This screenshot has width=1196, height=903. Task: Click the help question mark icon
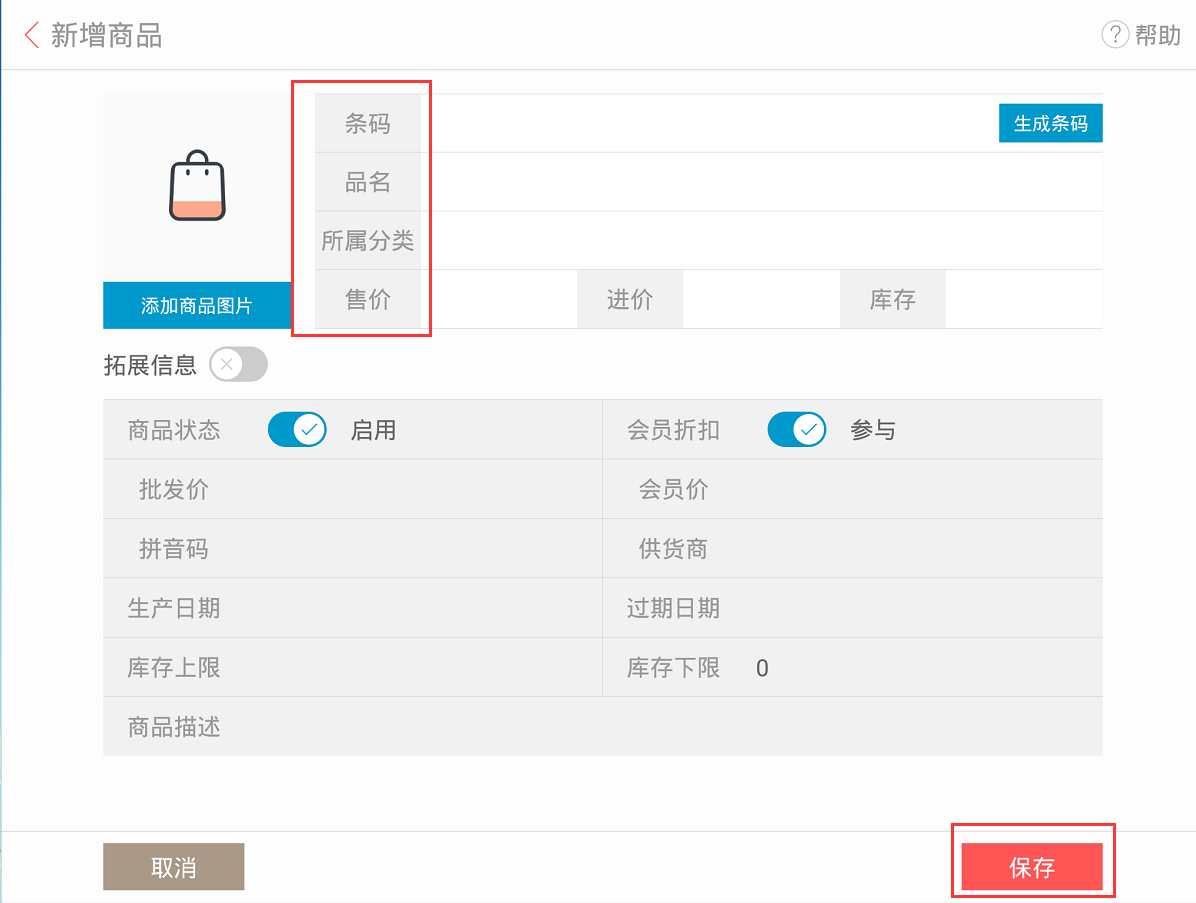click(1114, 36)
